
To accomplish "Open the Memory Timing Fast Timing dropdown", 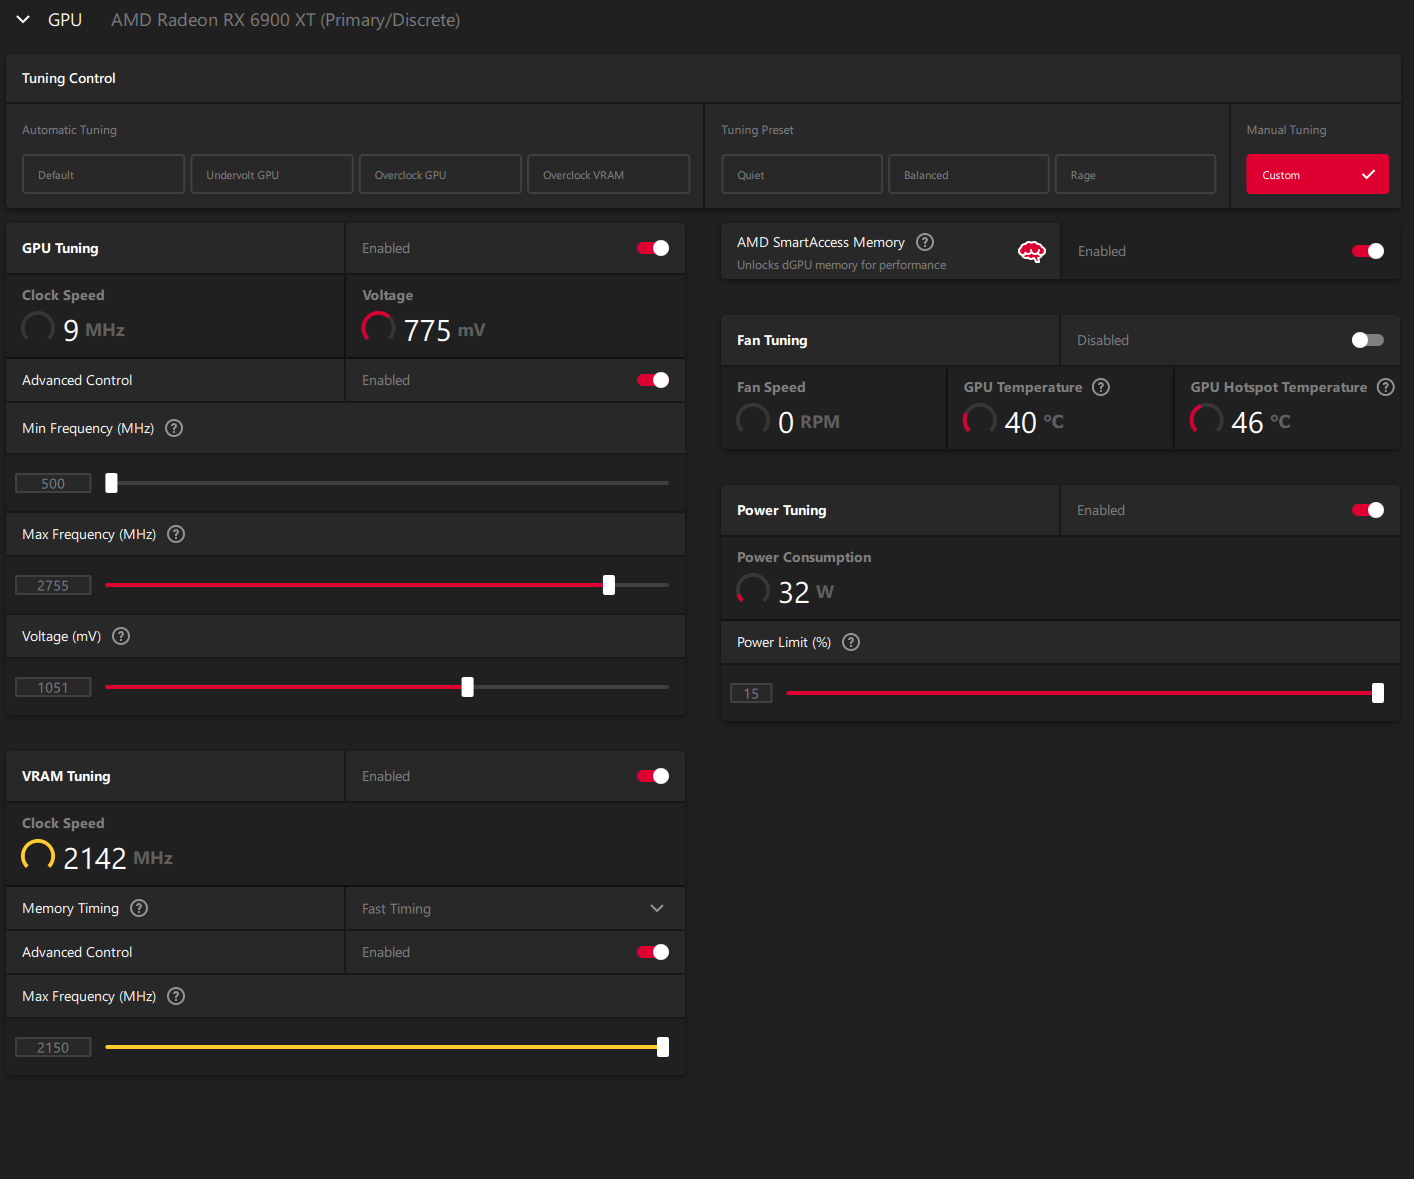I will pos(515,908).
